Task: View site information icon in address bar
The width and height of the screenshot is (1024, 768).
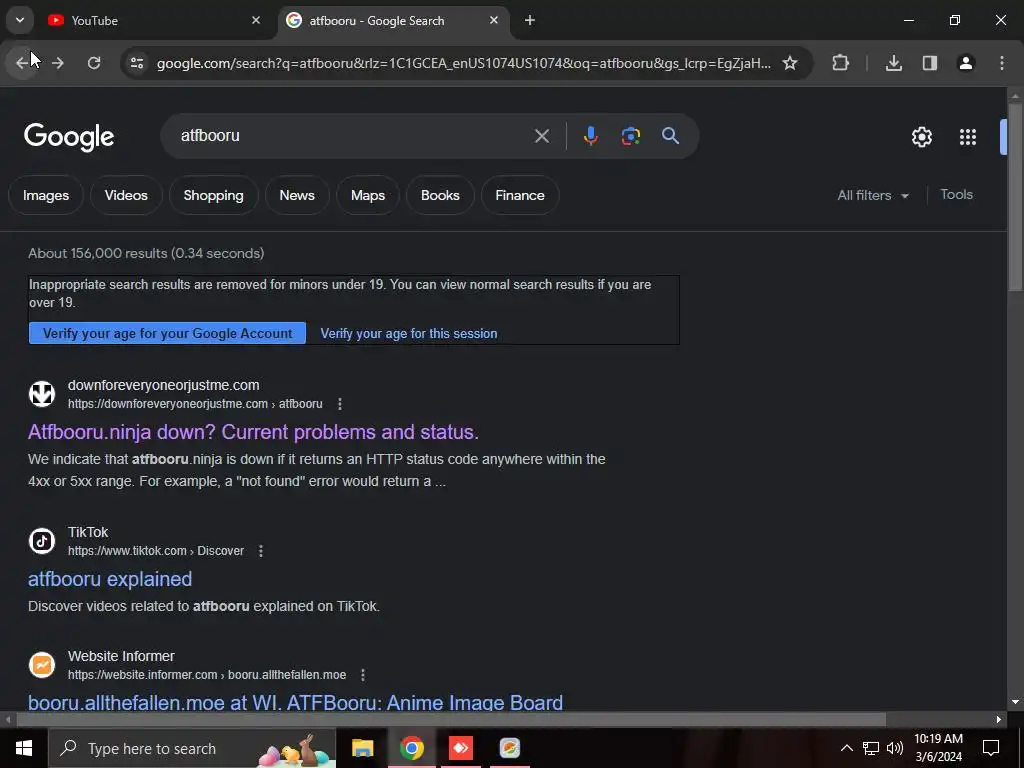Action: coord(136,63)
